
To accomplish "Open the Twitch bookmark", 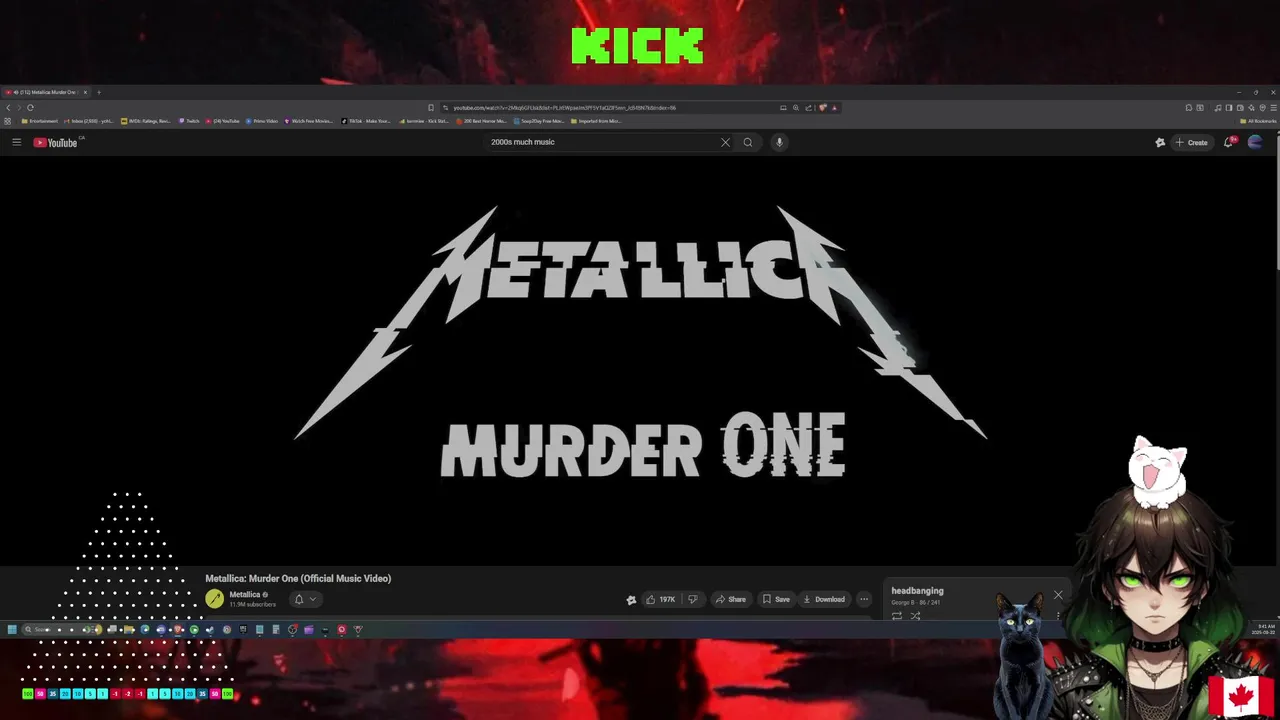I will point(189,121).
